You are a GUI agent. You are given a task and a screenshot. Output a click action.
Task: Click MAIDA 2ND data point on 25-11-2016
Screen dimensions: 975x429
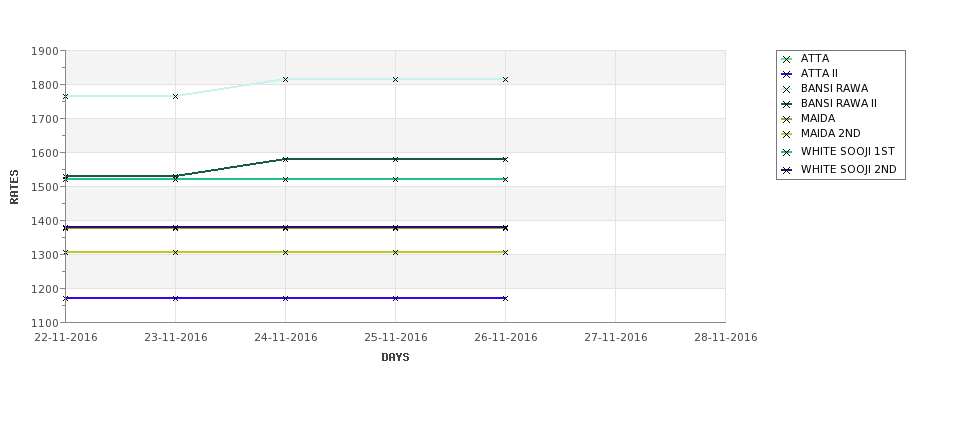pyautogui.click(x=395, y=252)
